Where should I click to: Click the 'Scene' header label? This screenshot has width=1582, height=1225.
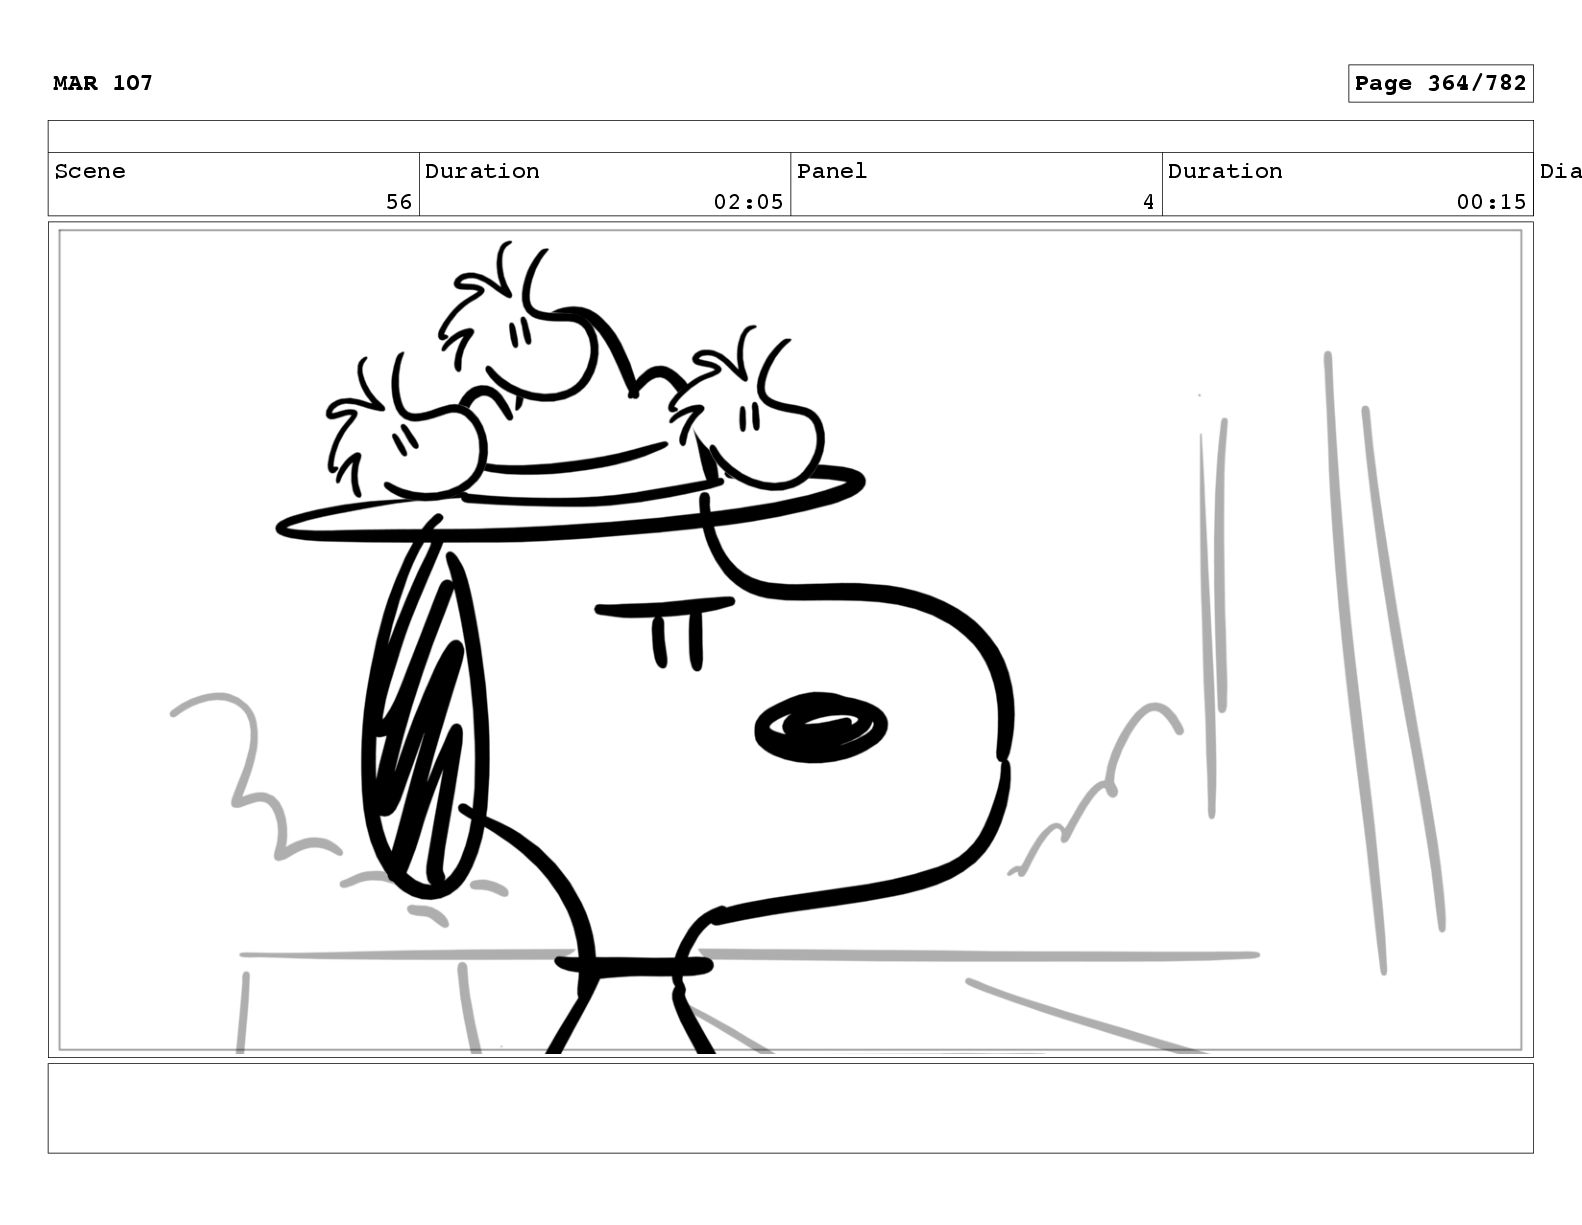tap(90, 171)
